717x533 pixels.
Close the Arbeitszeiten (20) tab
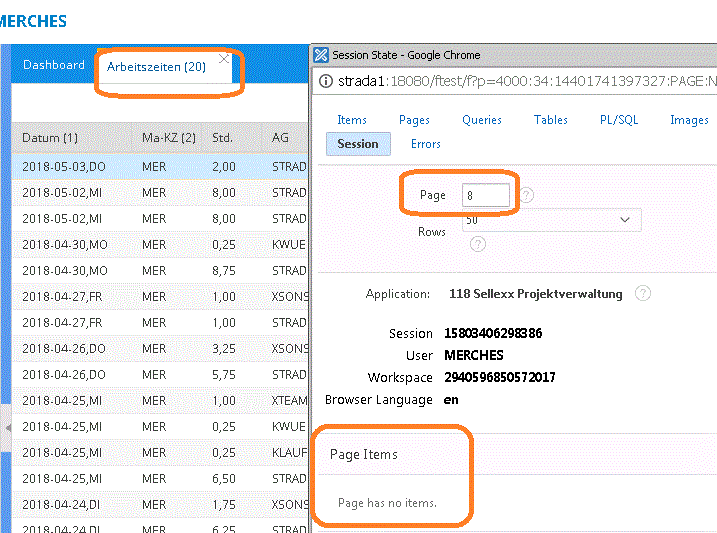click(x=224, y=59)
